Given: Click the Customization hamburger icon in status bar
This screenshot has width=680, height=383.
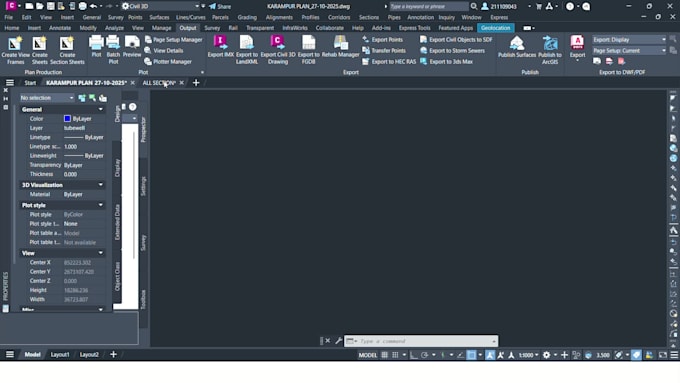Looking at the screenshot, I should click(x=674, y=355).
